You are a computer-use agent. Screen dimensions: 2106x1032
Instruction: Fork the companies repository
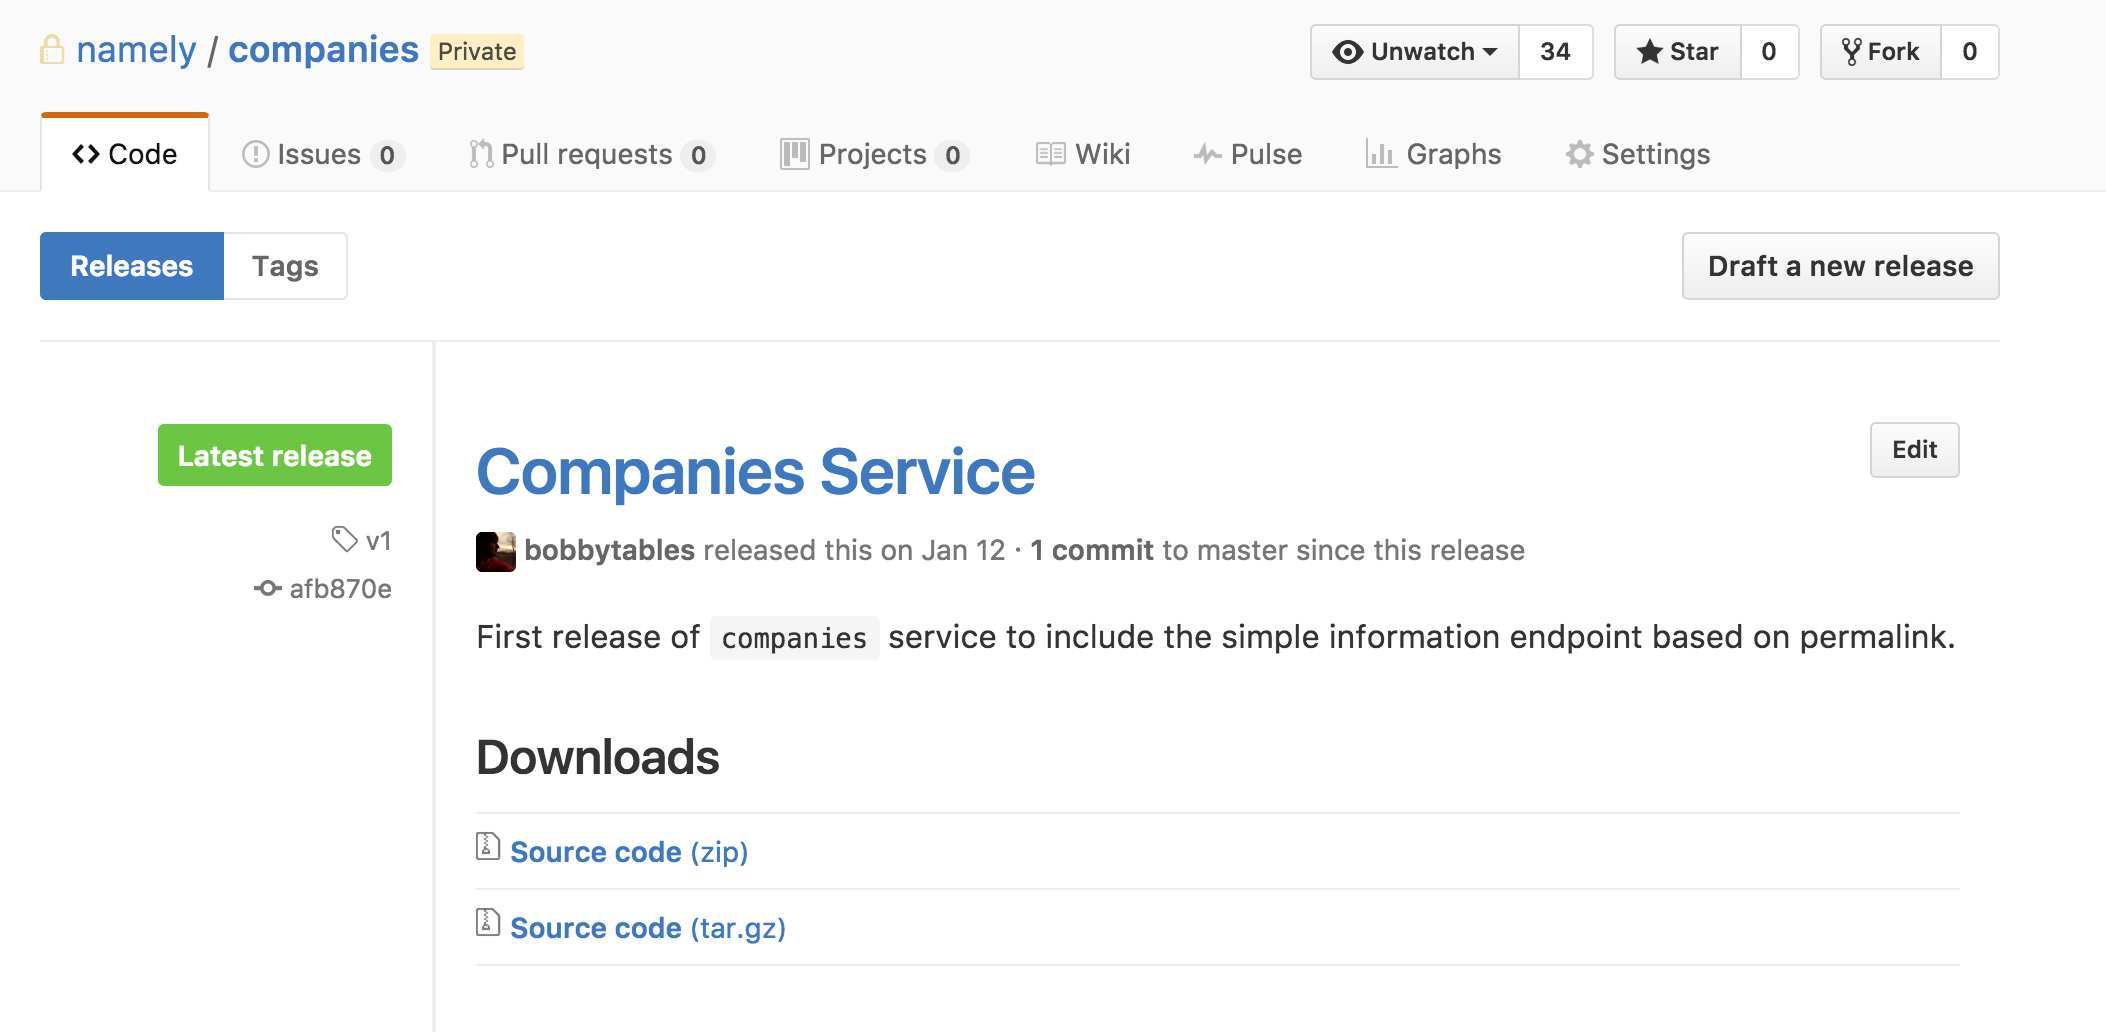tap(1881, 52)
